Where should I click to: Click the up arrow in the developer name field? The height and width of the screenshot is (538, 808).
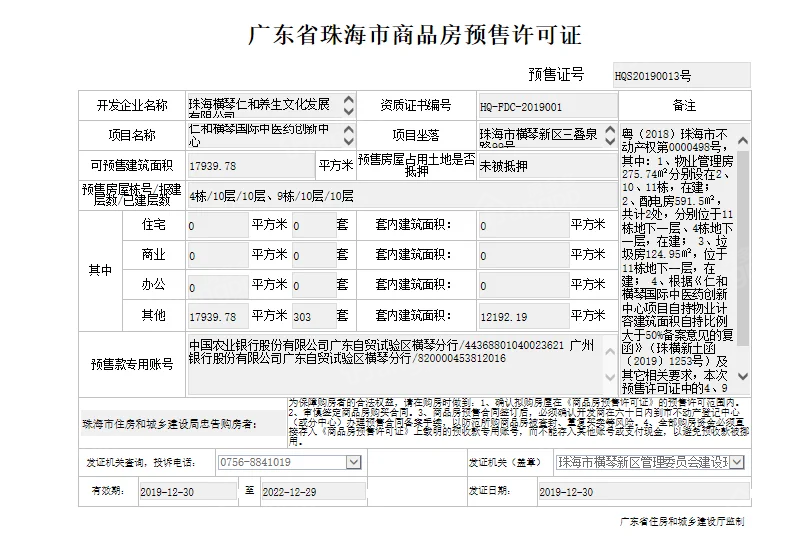[349, 100]
